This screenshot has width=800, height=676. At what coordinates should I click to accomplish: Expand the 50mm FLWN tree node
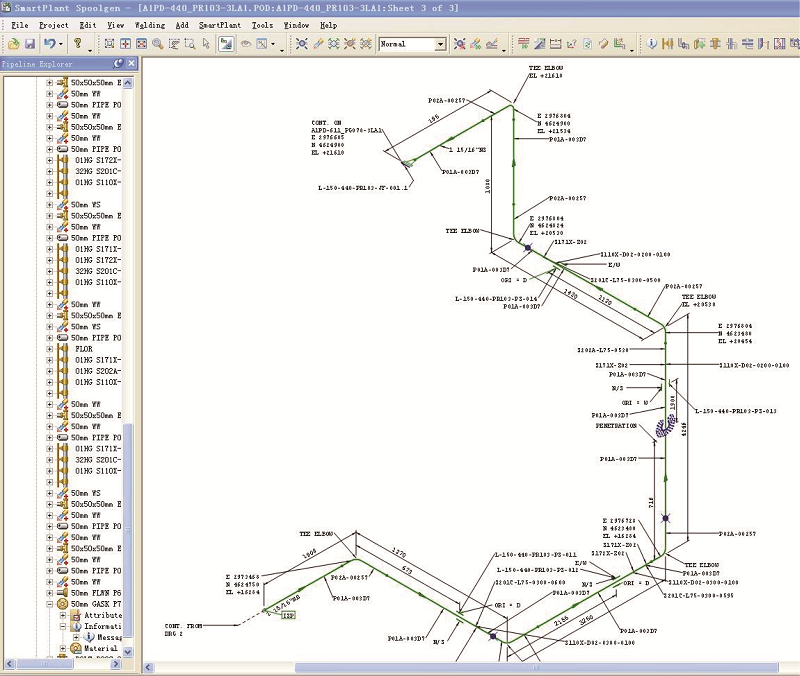coord(49,593)
